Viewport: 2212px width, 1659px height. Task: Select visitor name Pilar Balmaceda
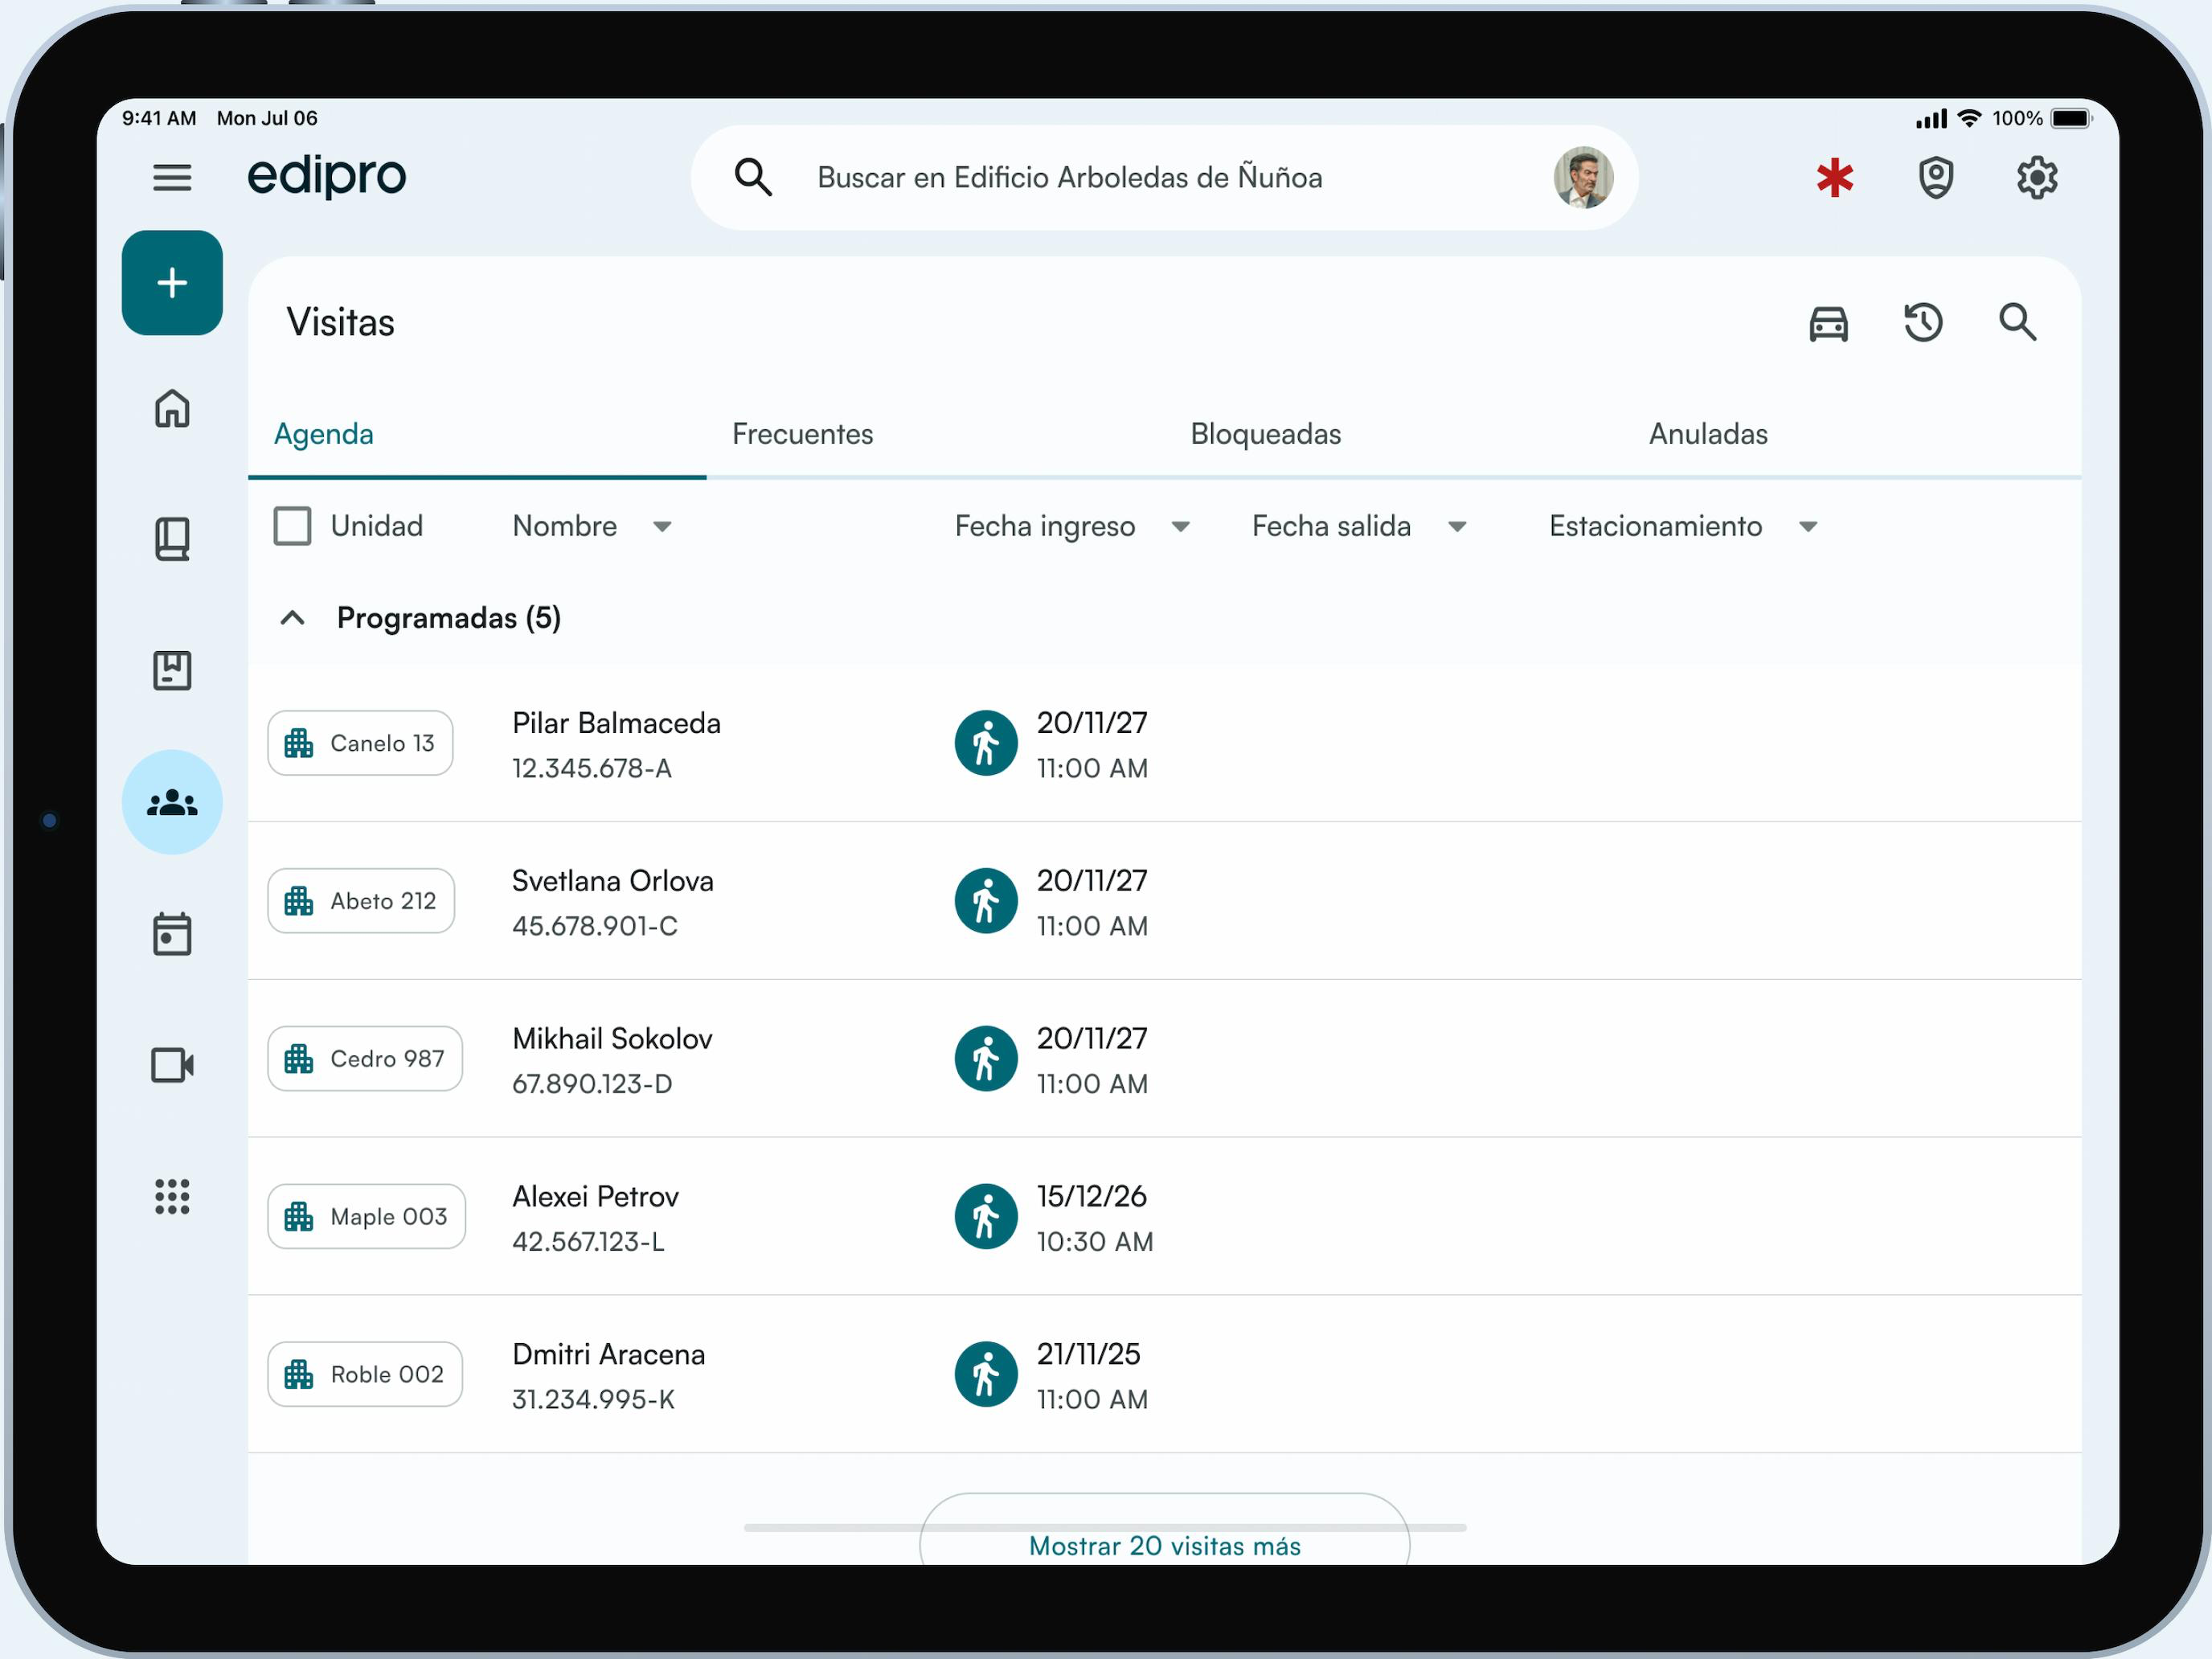(x=616, y=723)
